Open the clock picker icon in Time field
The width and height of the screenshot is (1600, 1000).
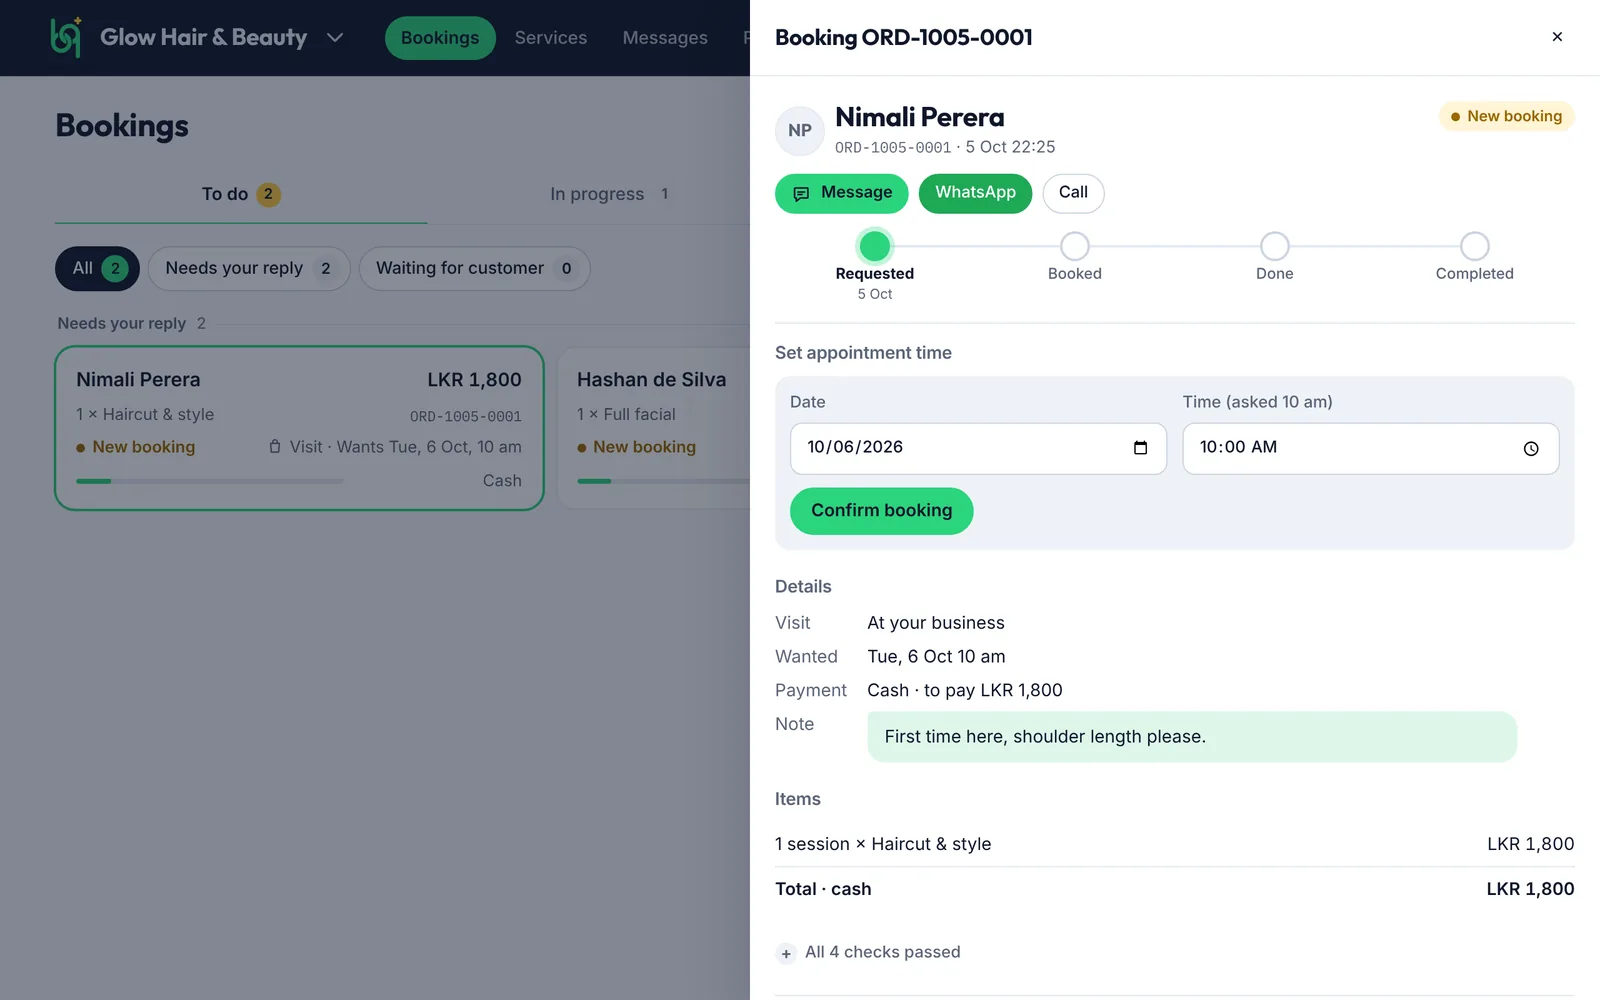click(x=1531, y=449)
